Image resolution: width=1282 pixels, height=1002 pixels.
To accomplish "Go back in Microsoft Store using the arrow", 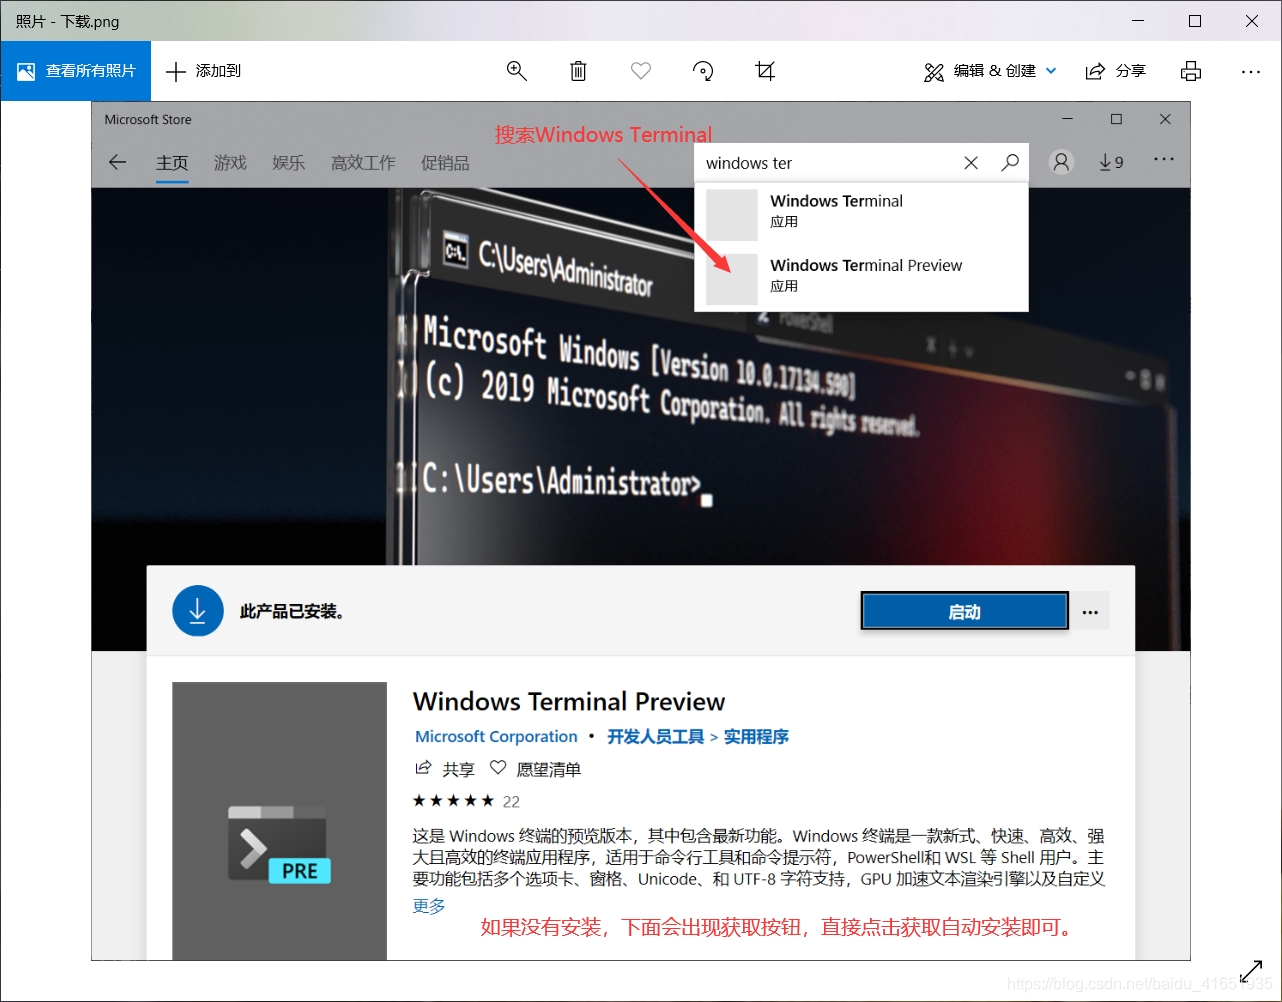I will click(118, 162).
